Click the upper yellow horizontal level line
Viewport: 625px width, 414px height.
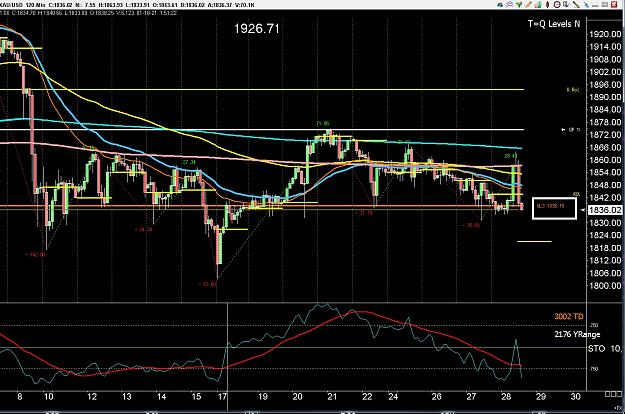pos(261,90)
